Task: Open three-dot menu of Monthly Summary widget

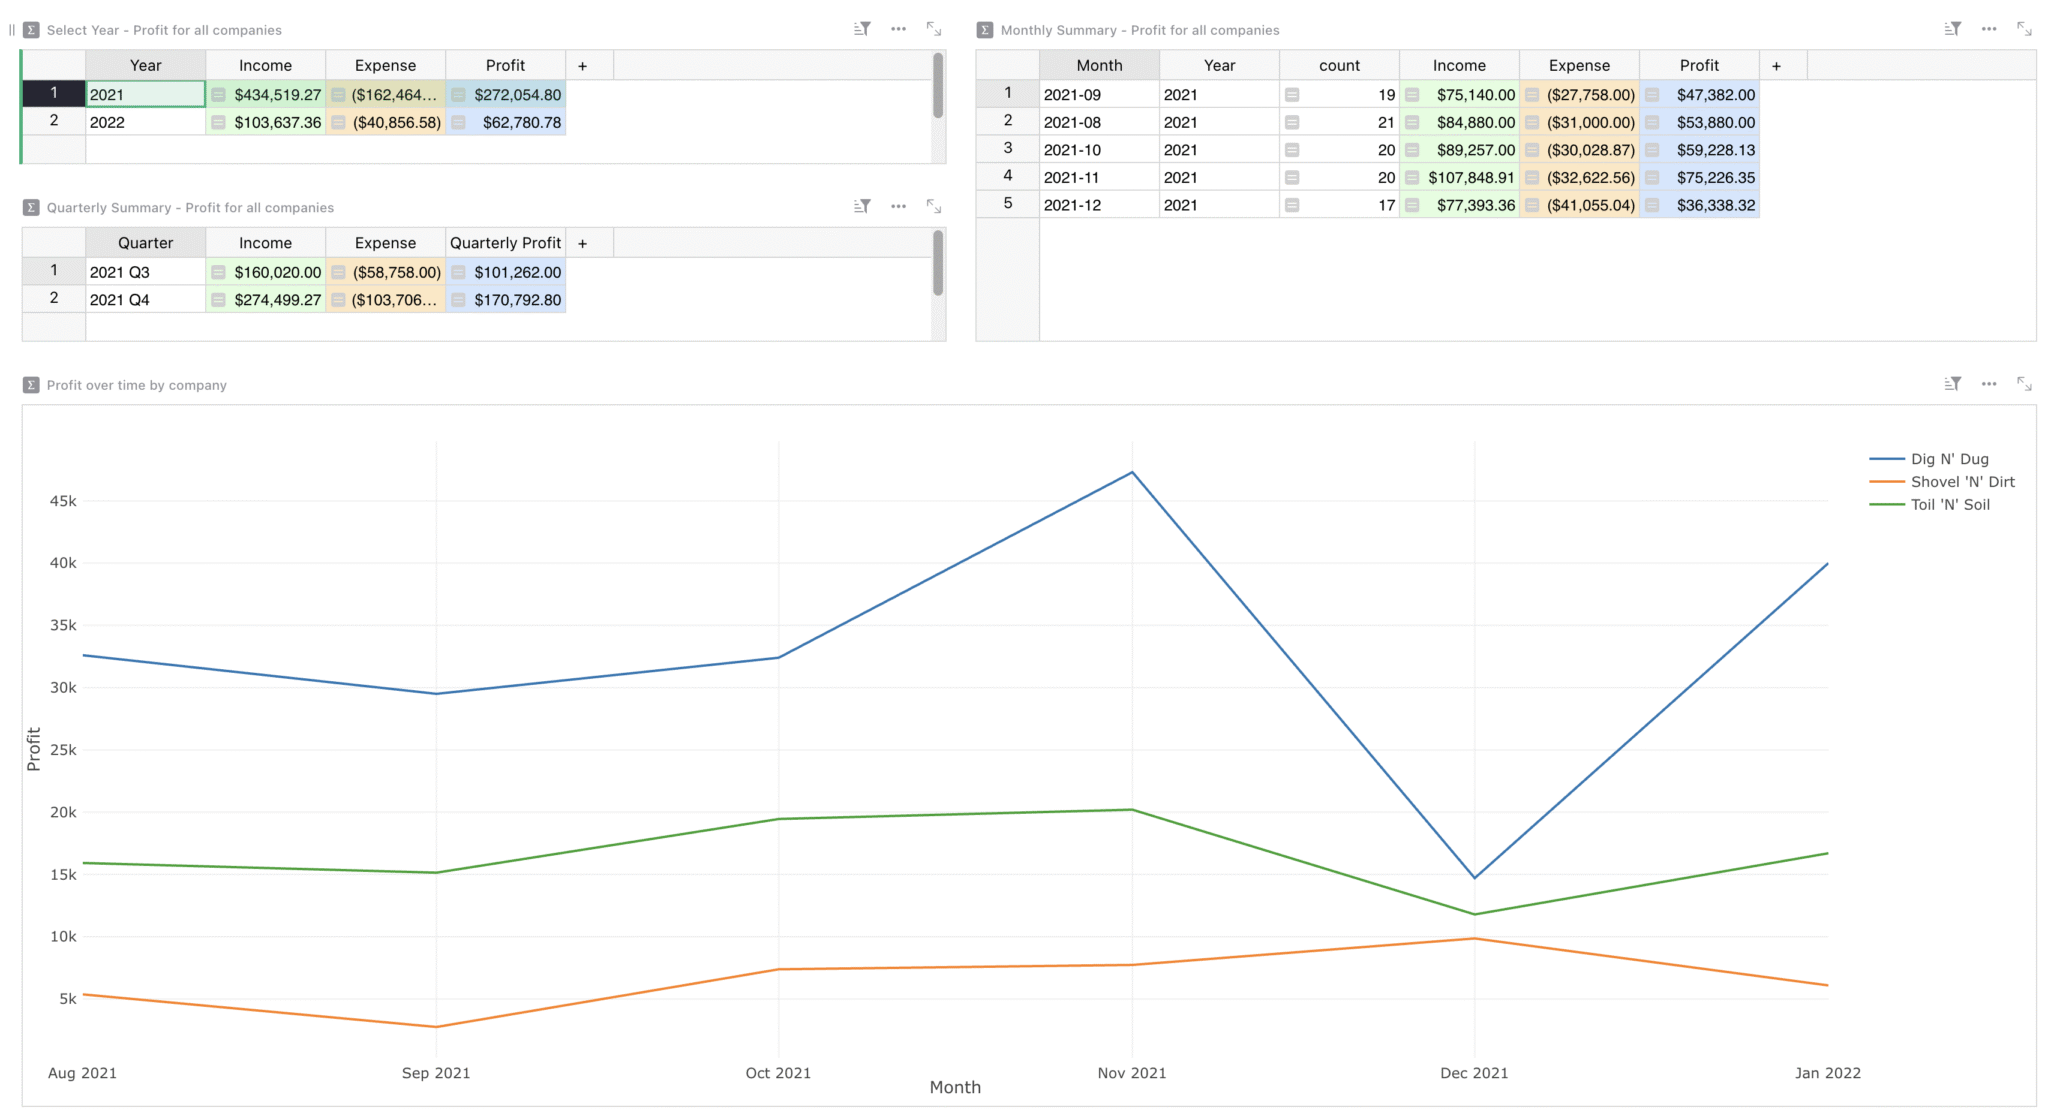Action: click(1988, 29)
